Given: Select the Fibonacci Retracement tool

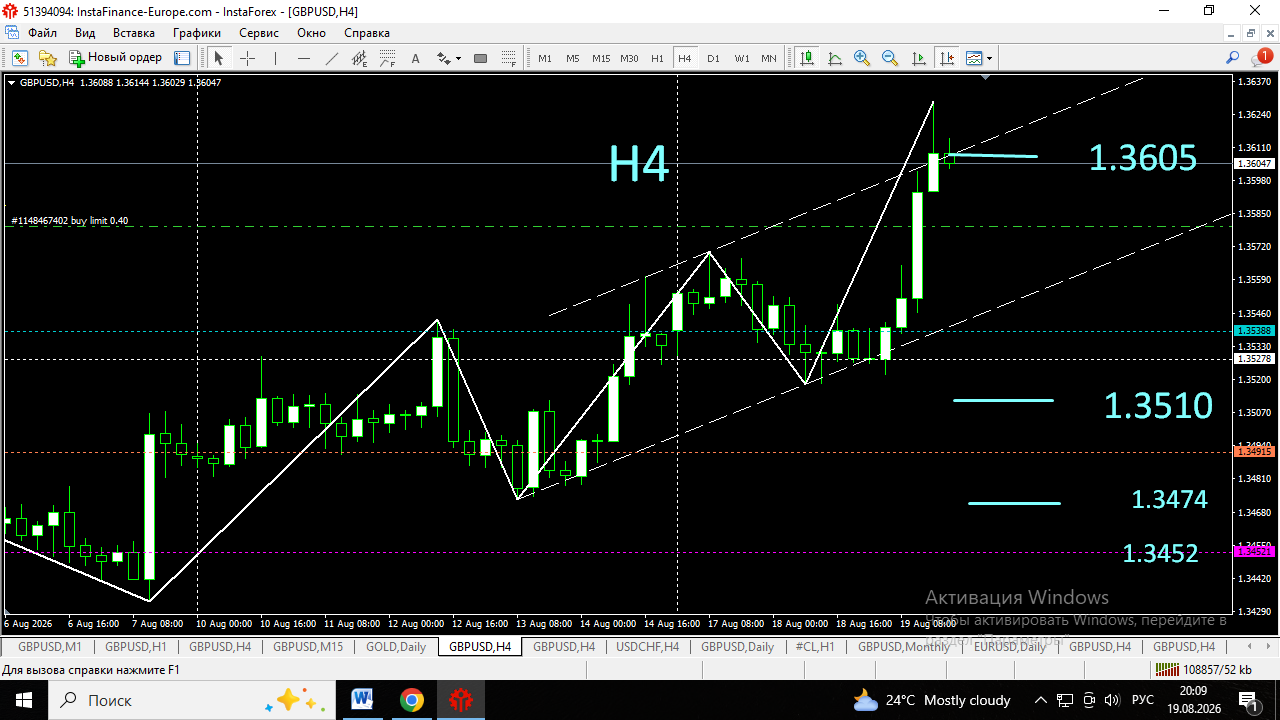Looking at the screenshot, I should coord(387,58).
